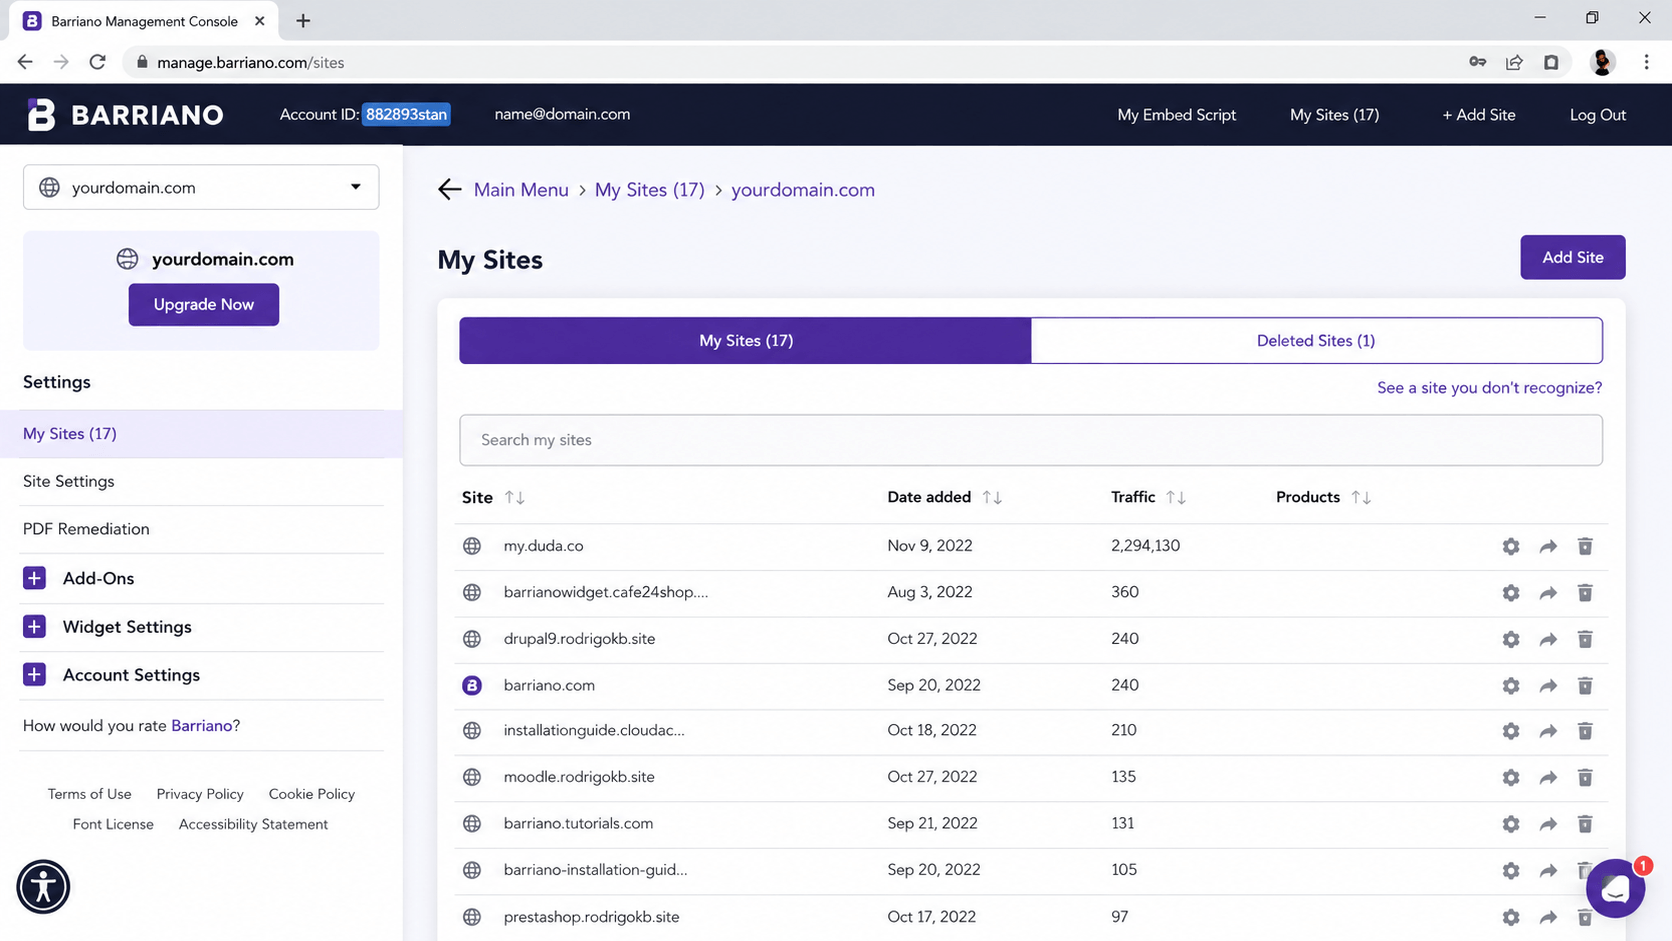Open settings gear for drupal9.rodrigokb.site
This screenshot has width=1672, height=941.
[x=1511, y=639]
